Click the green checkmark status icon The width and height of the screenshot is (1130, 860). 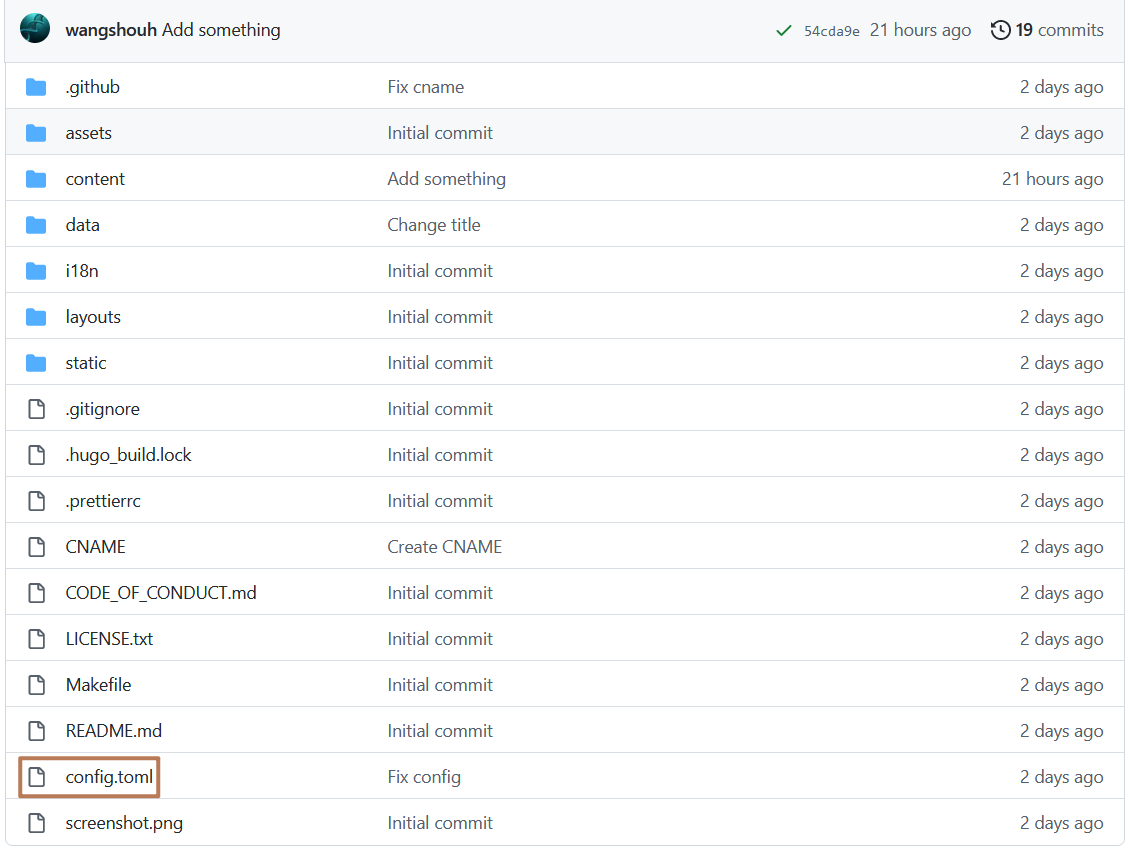coord(784,30)
